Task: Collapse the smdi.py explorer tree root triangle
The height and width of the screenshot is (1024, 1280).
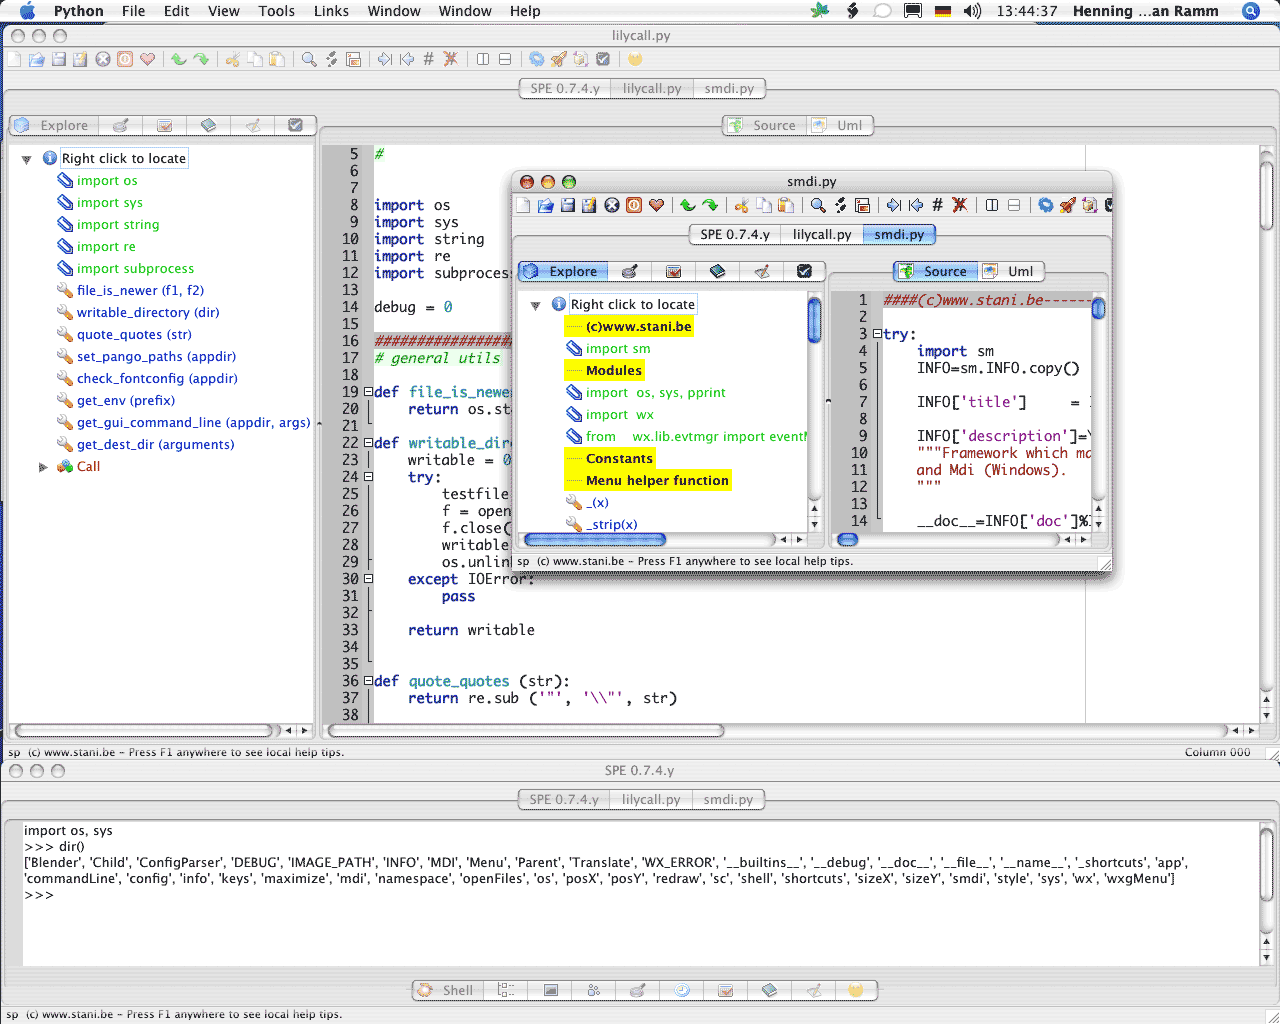Action: [535, 305]
